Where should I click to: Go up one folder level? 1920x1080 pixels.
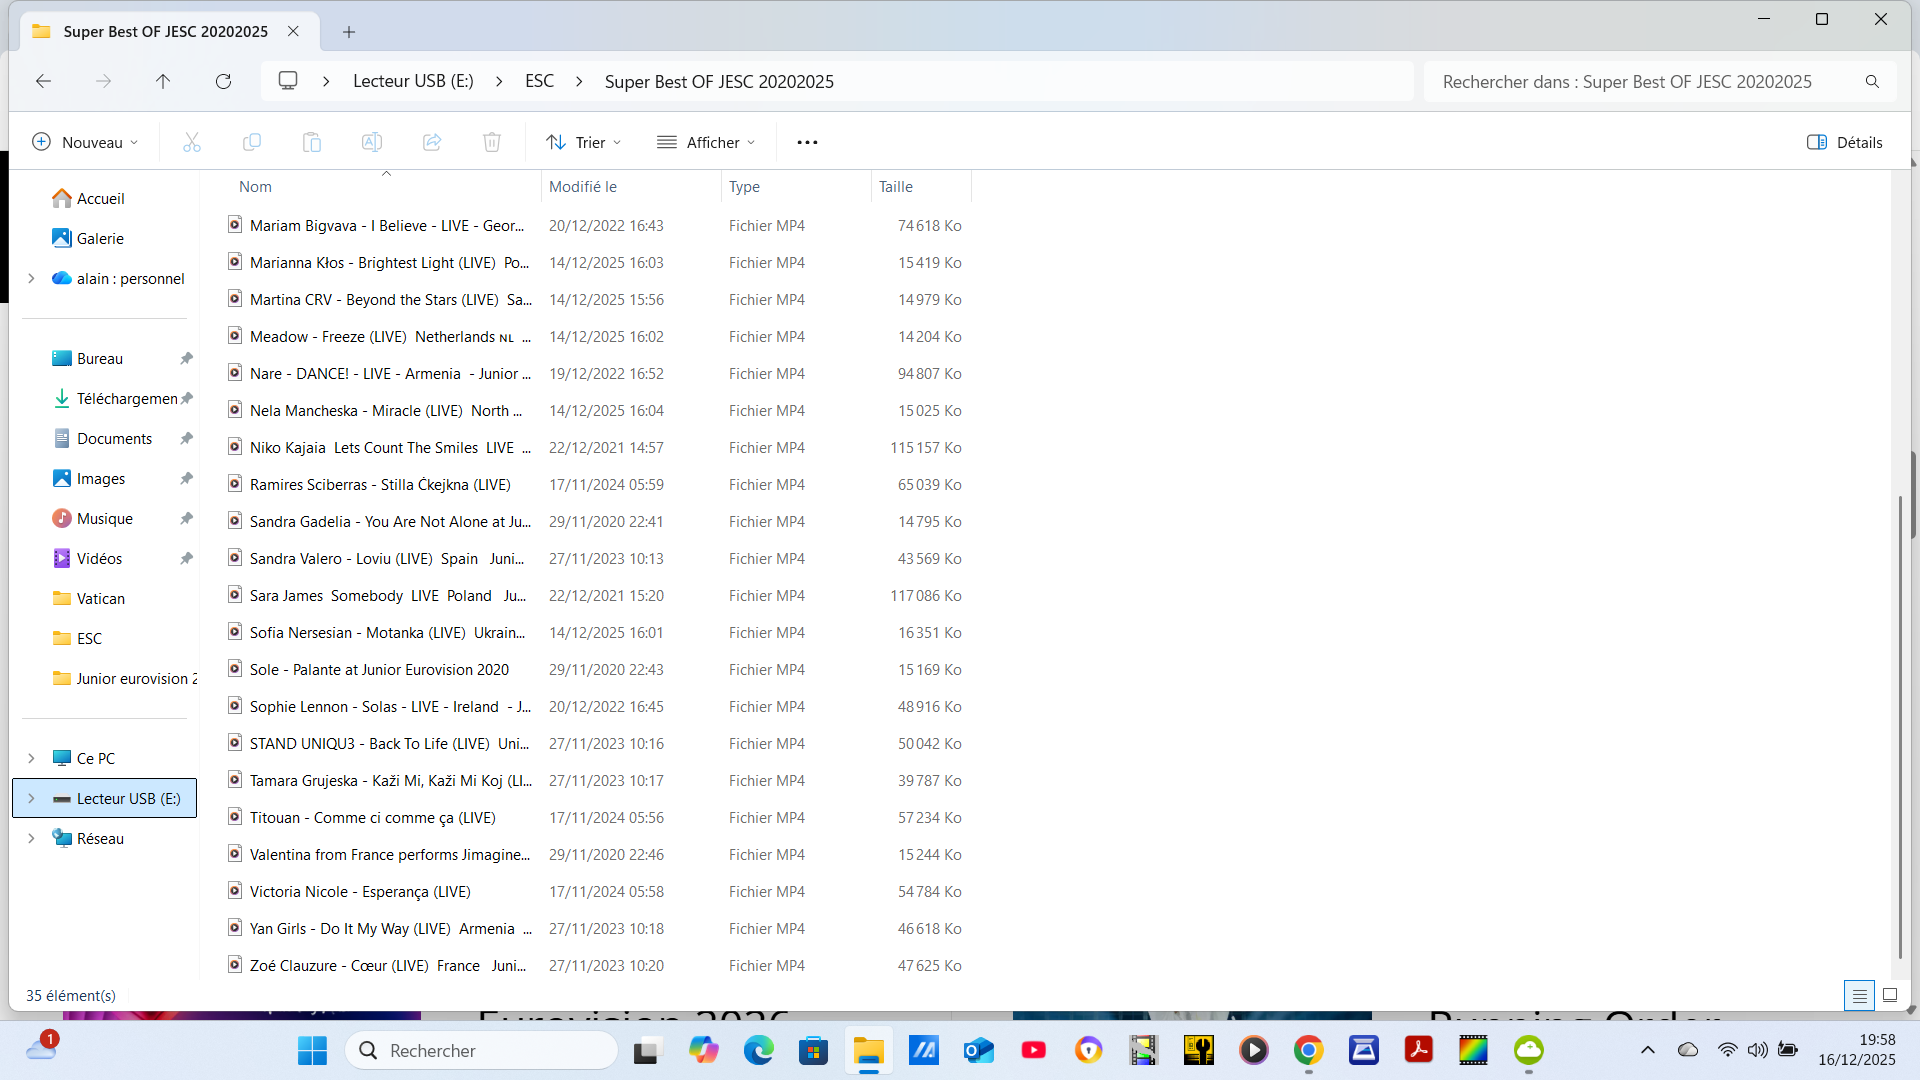(163, 81)
